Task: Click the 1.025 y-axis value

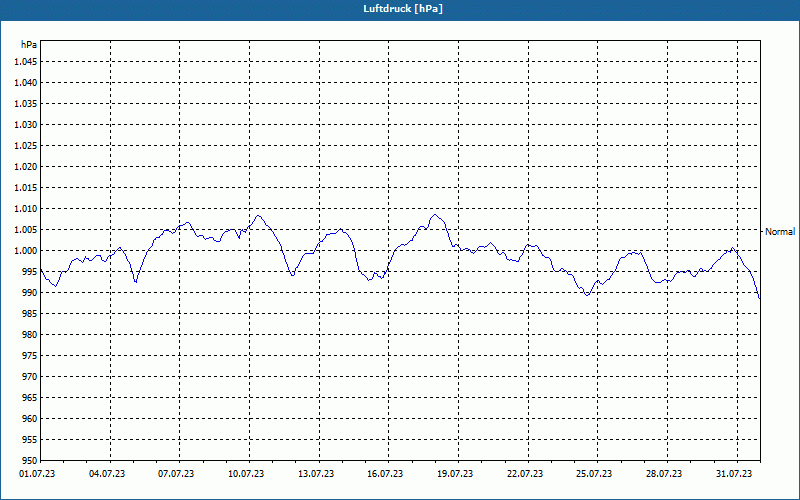Action: (x=25, y=145)
